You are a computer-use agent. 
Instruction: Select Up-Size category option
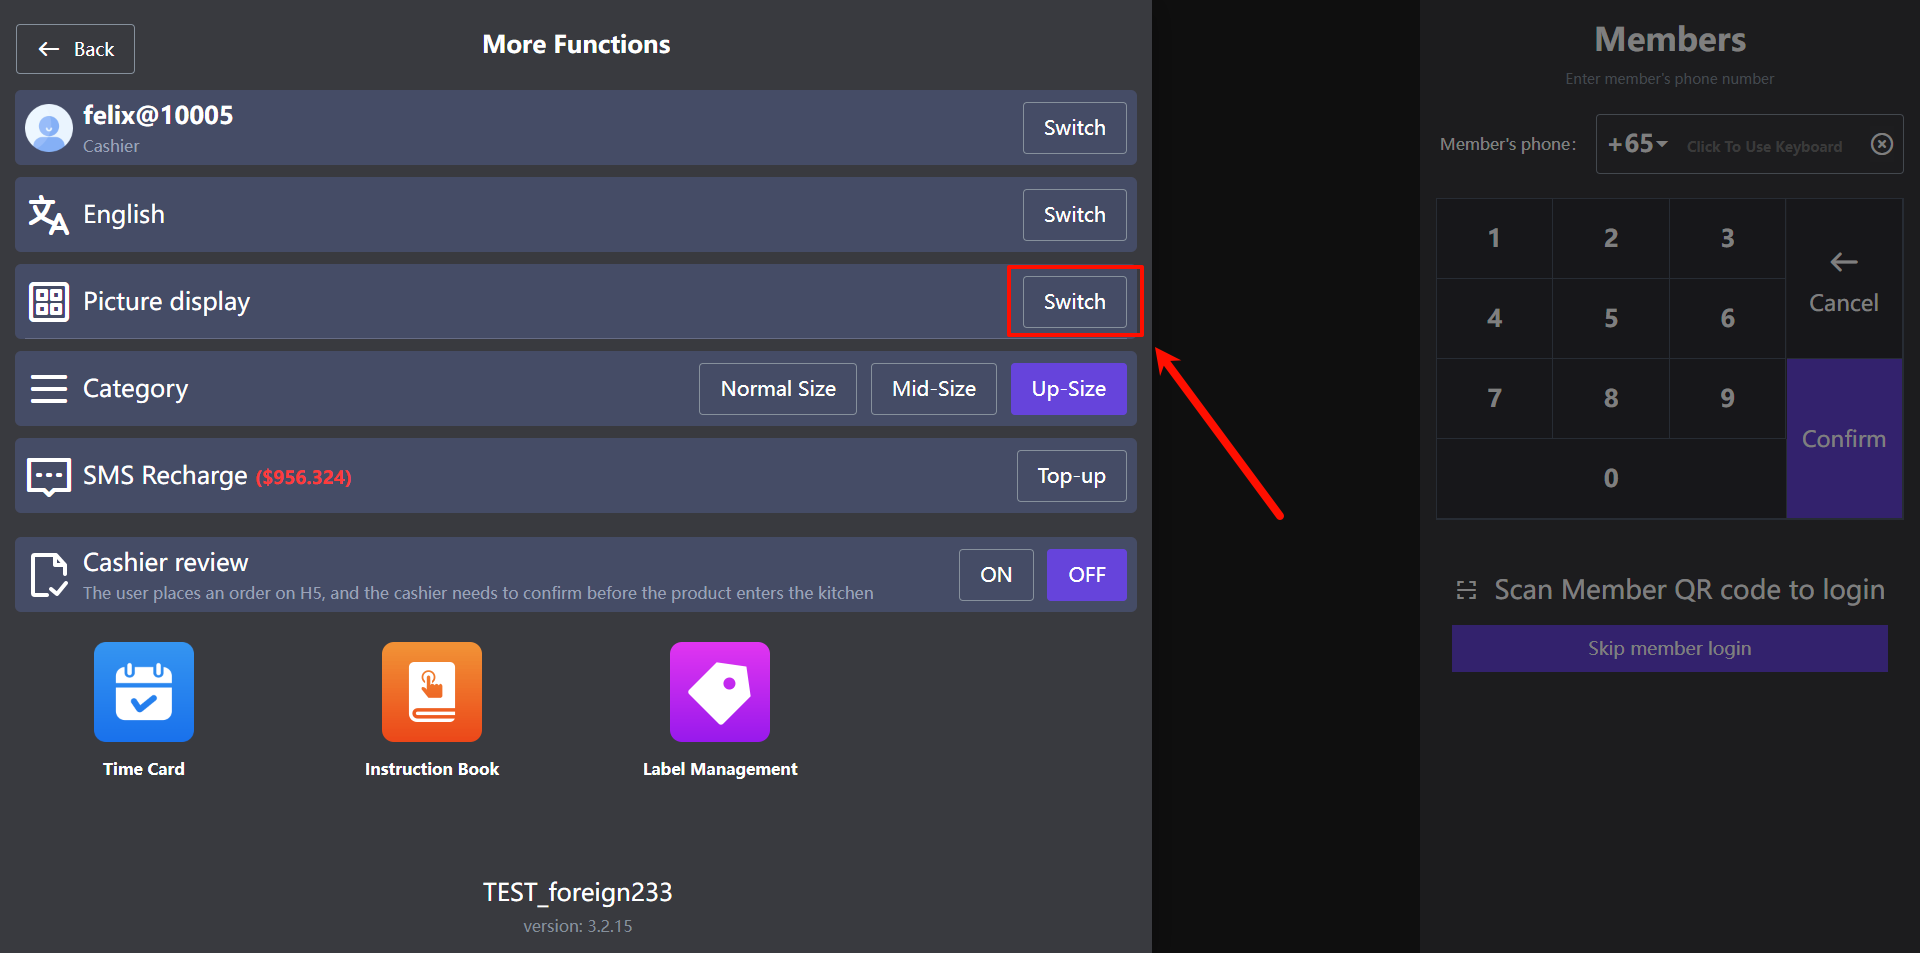[1068, 389]
